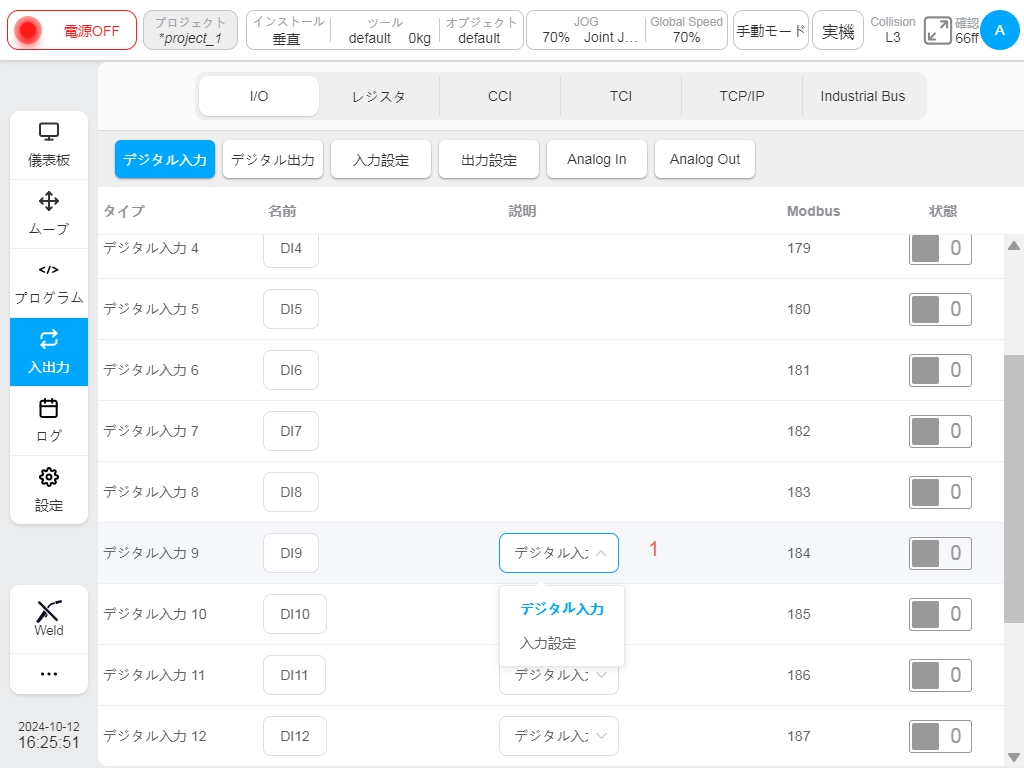Toggle state switch for デジタル入力 12
The height and width of the screenshot is (768, 1024).
click(940, 736)
